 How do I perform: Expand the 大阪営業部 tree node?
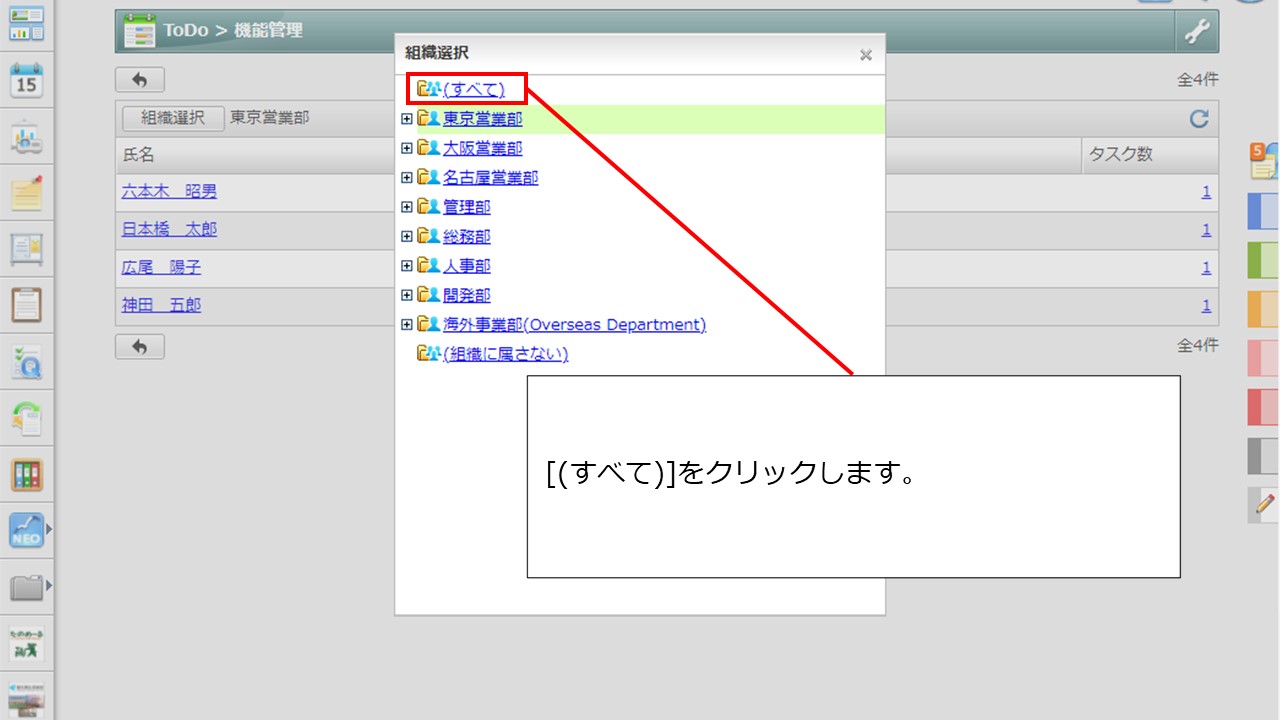coord(406,148)
